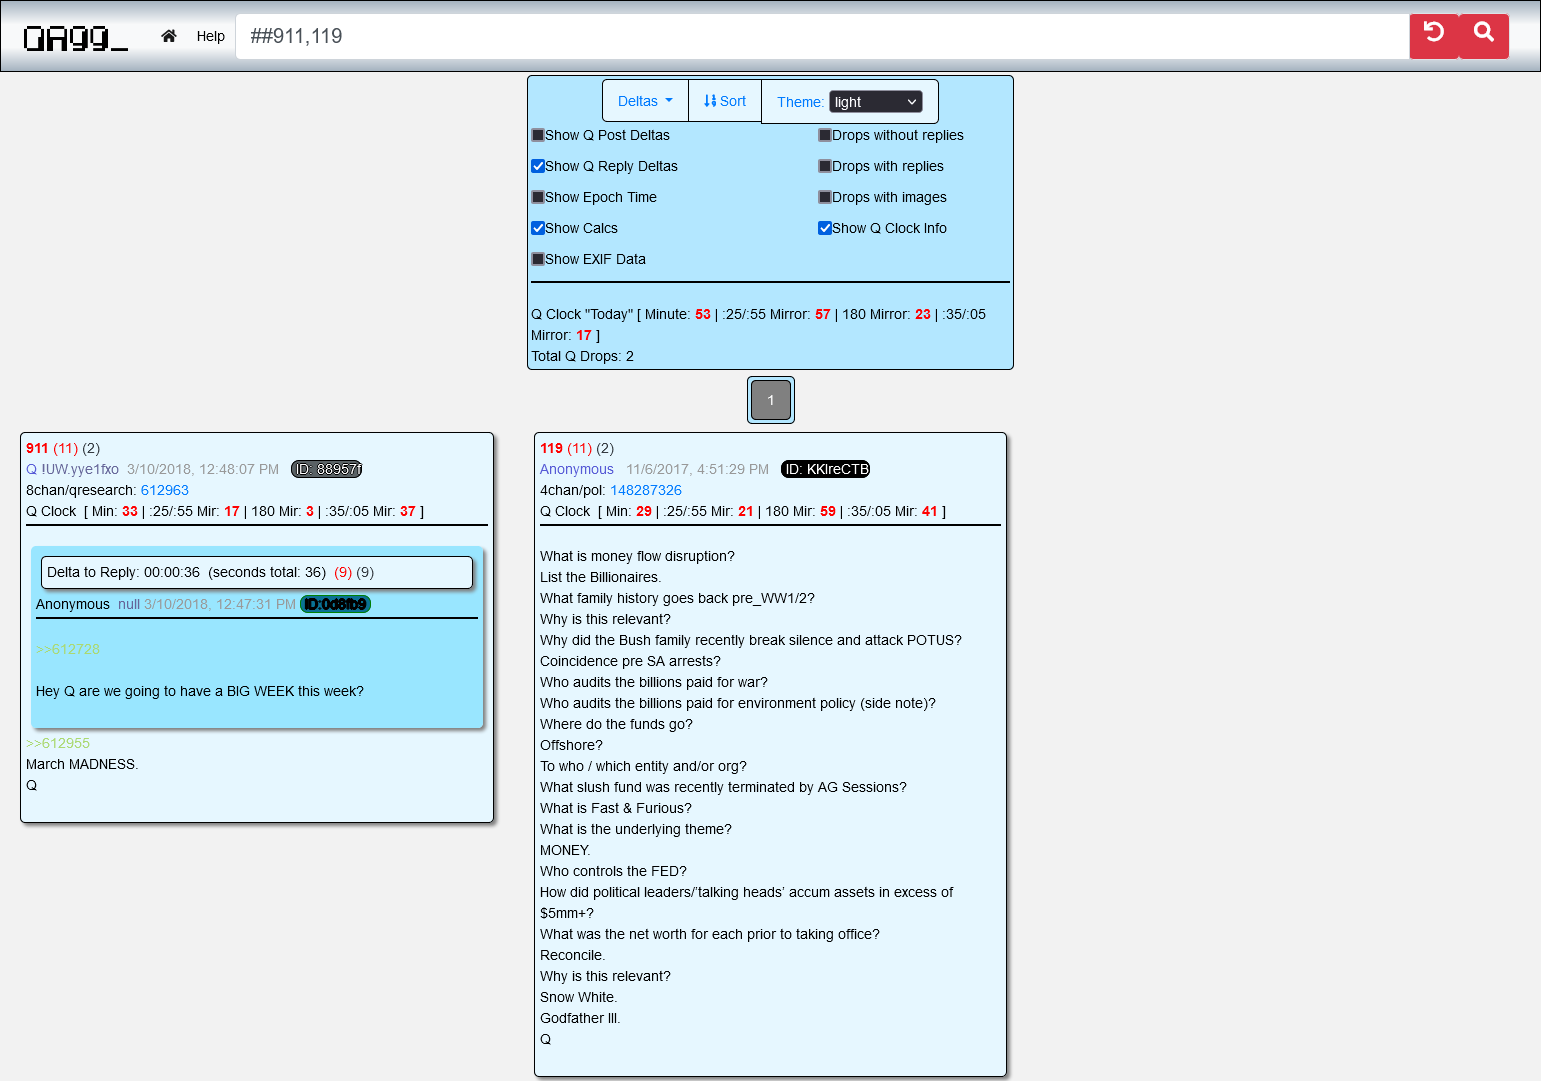This screenshot has width=1541, height=1081.
Task: Click 'What is money flow disruption?' line
Action: point(637,556)
